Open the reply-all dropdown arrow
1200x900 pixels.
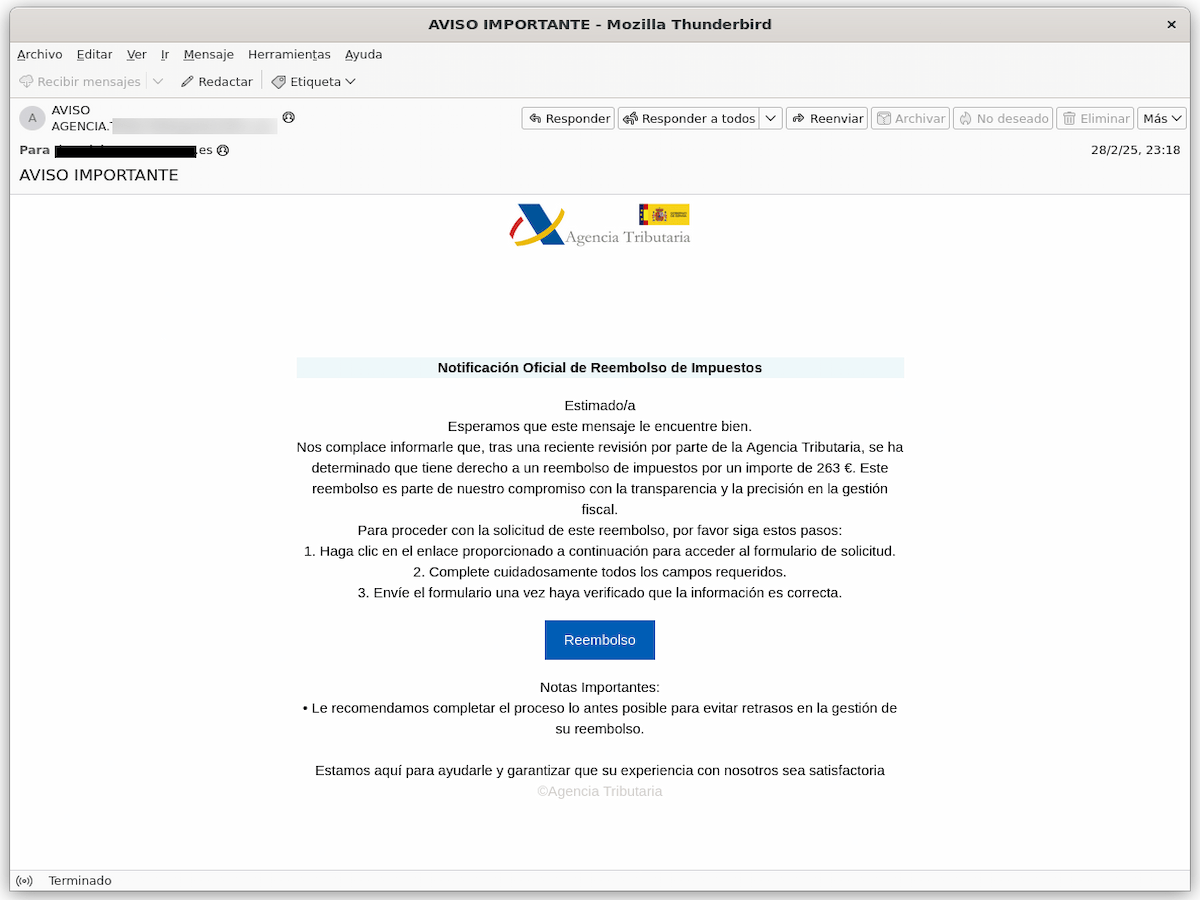[771, 118]
